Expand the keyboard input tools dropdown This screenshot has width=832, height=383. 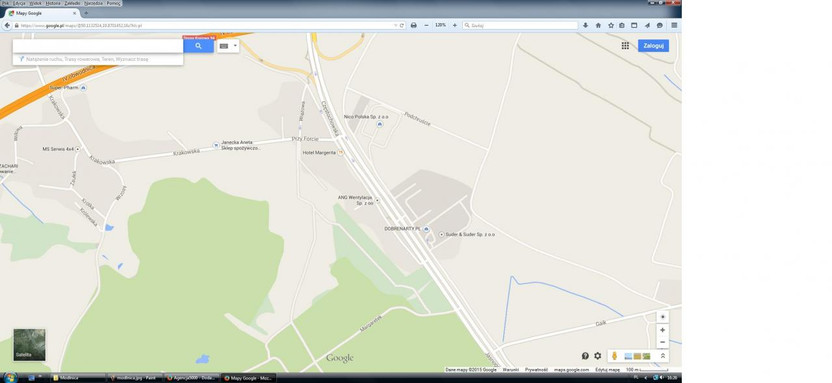[228, 46]
